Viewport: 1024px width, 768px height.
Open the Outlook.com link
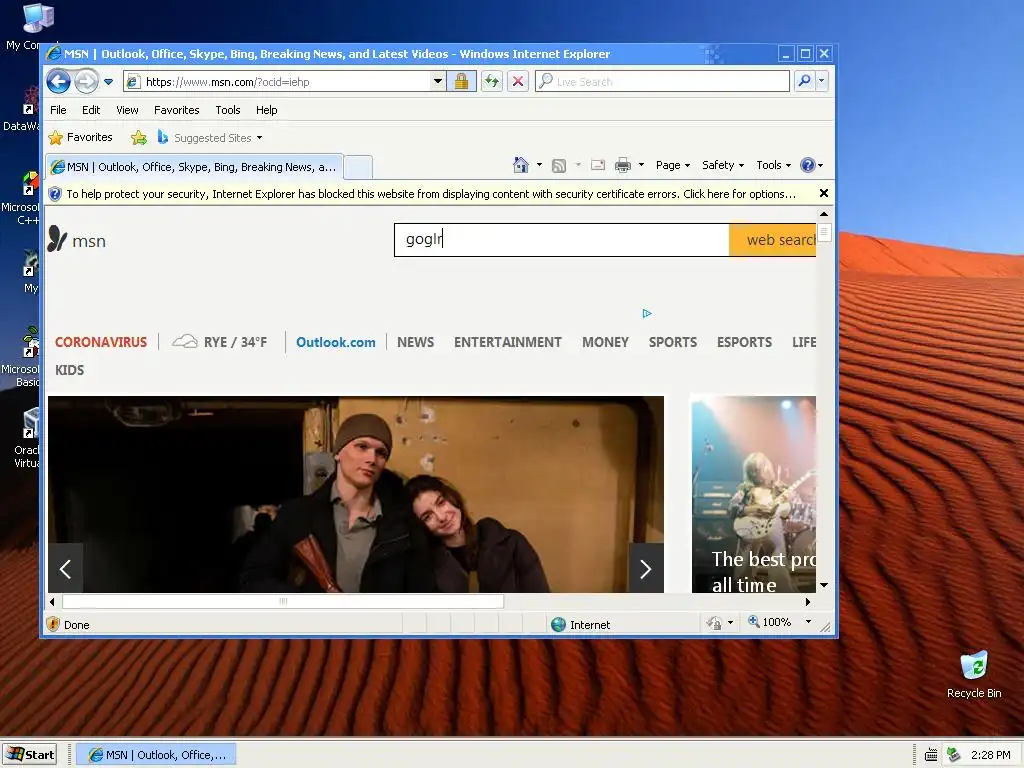click(x=336, y=342)
